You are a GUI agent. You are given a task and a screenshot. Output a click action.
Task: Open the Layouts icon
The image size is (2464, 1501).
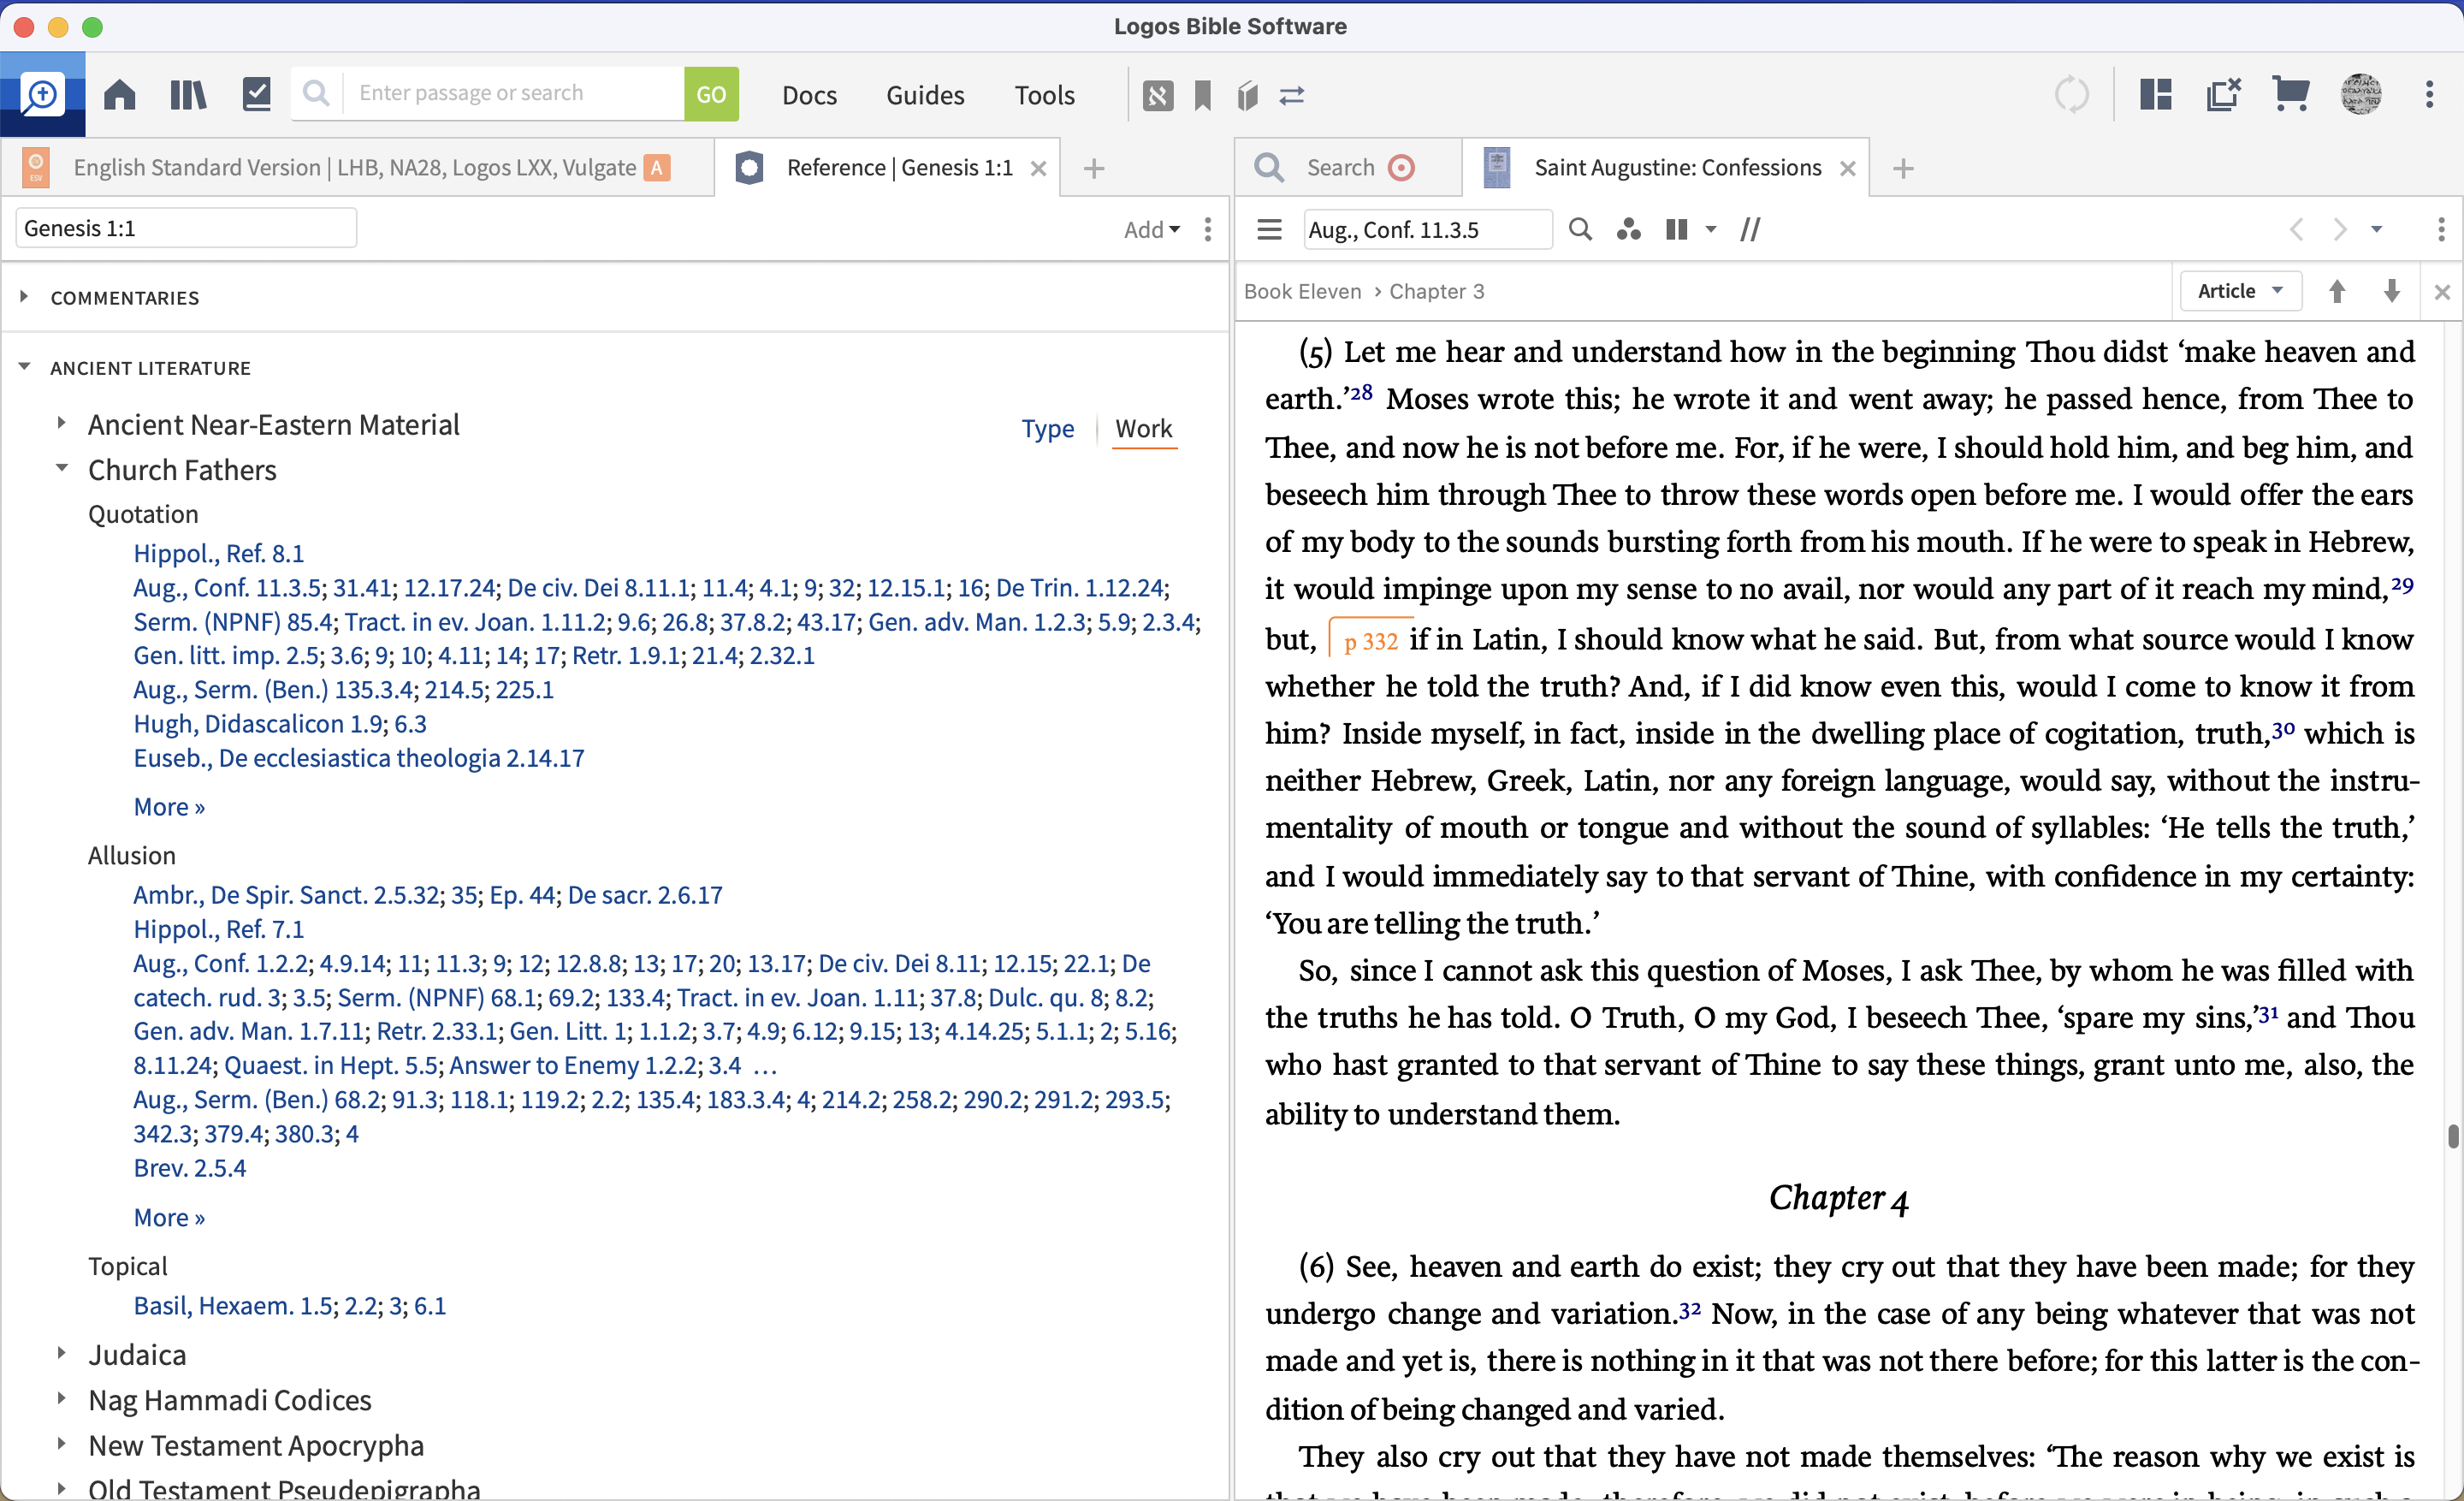(x=2155, y=95)
